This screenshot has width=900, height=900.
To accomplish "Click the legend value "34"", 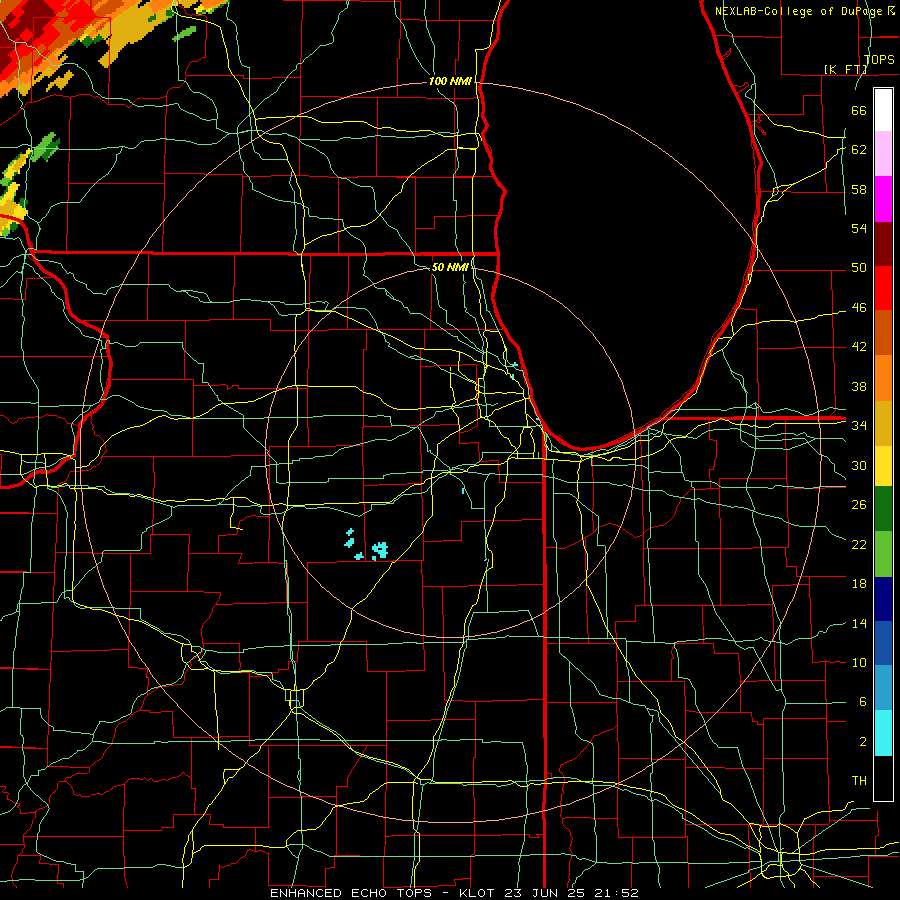I will pos(859,426).
